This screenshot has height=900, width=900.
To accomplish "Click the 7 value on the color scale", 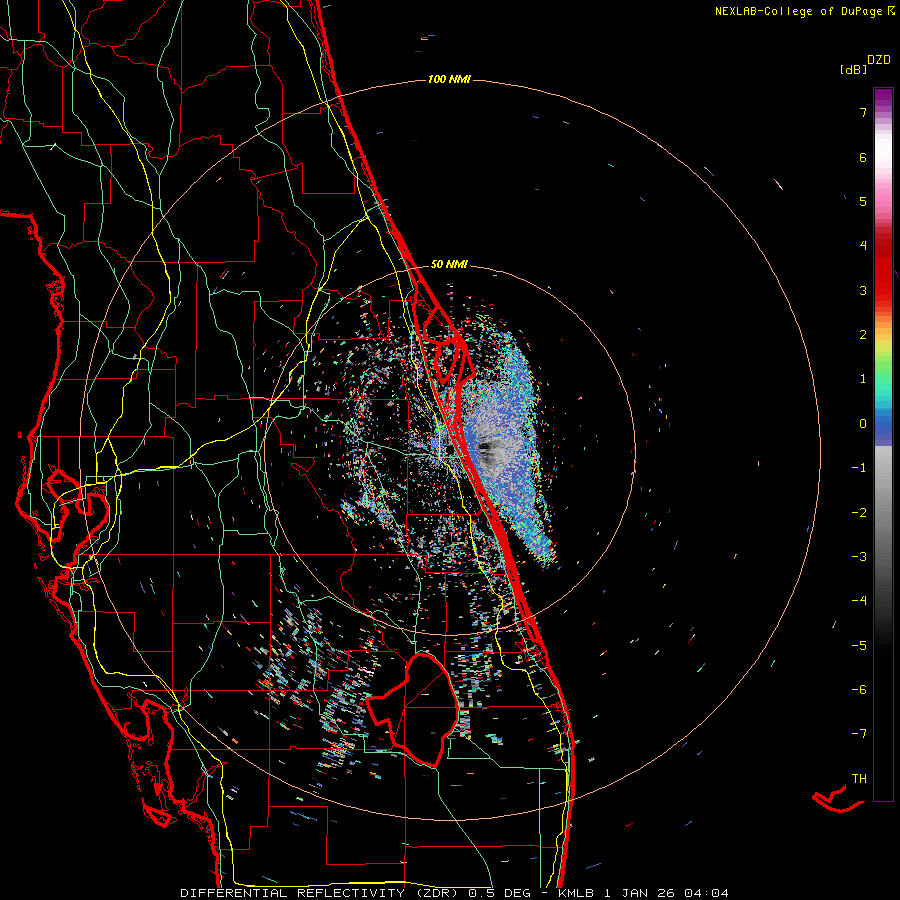I will [863, 112].
